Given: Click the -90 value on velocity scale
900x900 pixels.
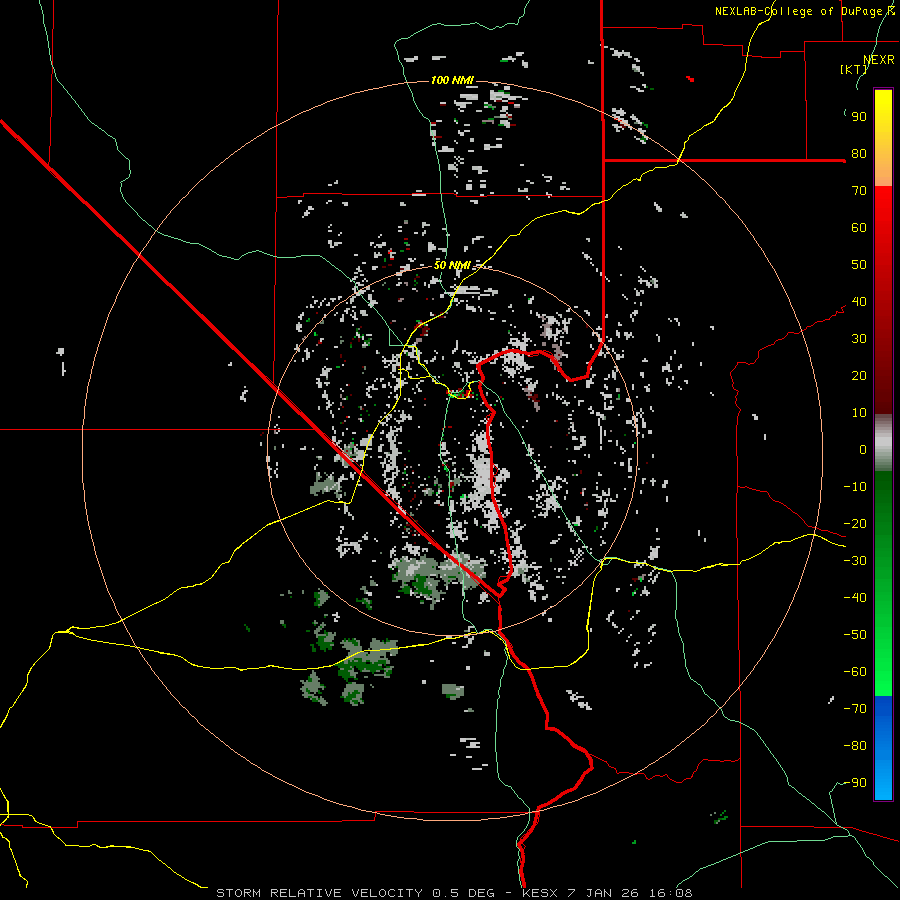Looking at the screenshot, I should [x=855, y=783].
